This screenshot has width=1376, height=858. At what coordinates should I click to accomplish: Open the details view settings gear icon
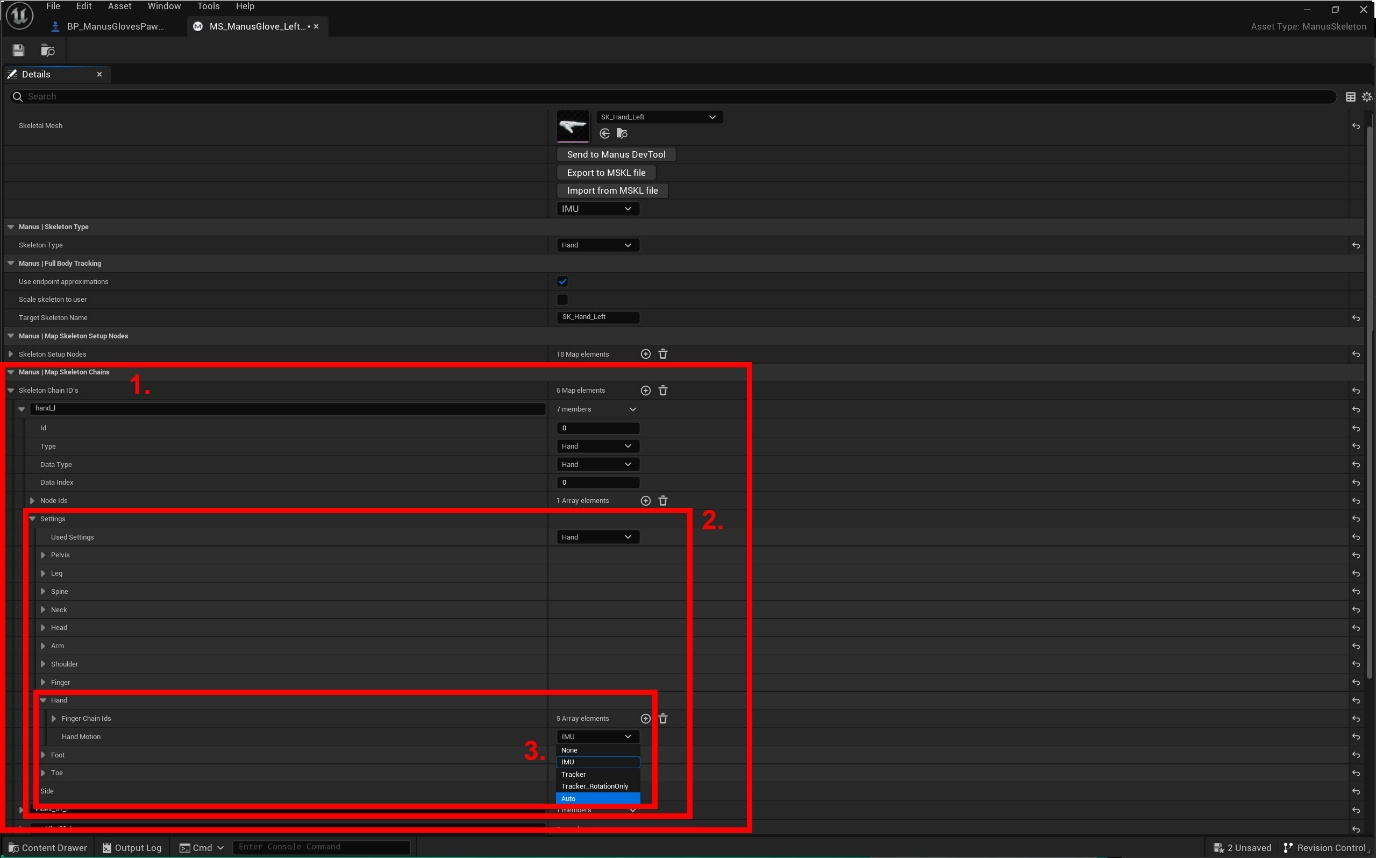[x=1366, y=97]
